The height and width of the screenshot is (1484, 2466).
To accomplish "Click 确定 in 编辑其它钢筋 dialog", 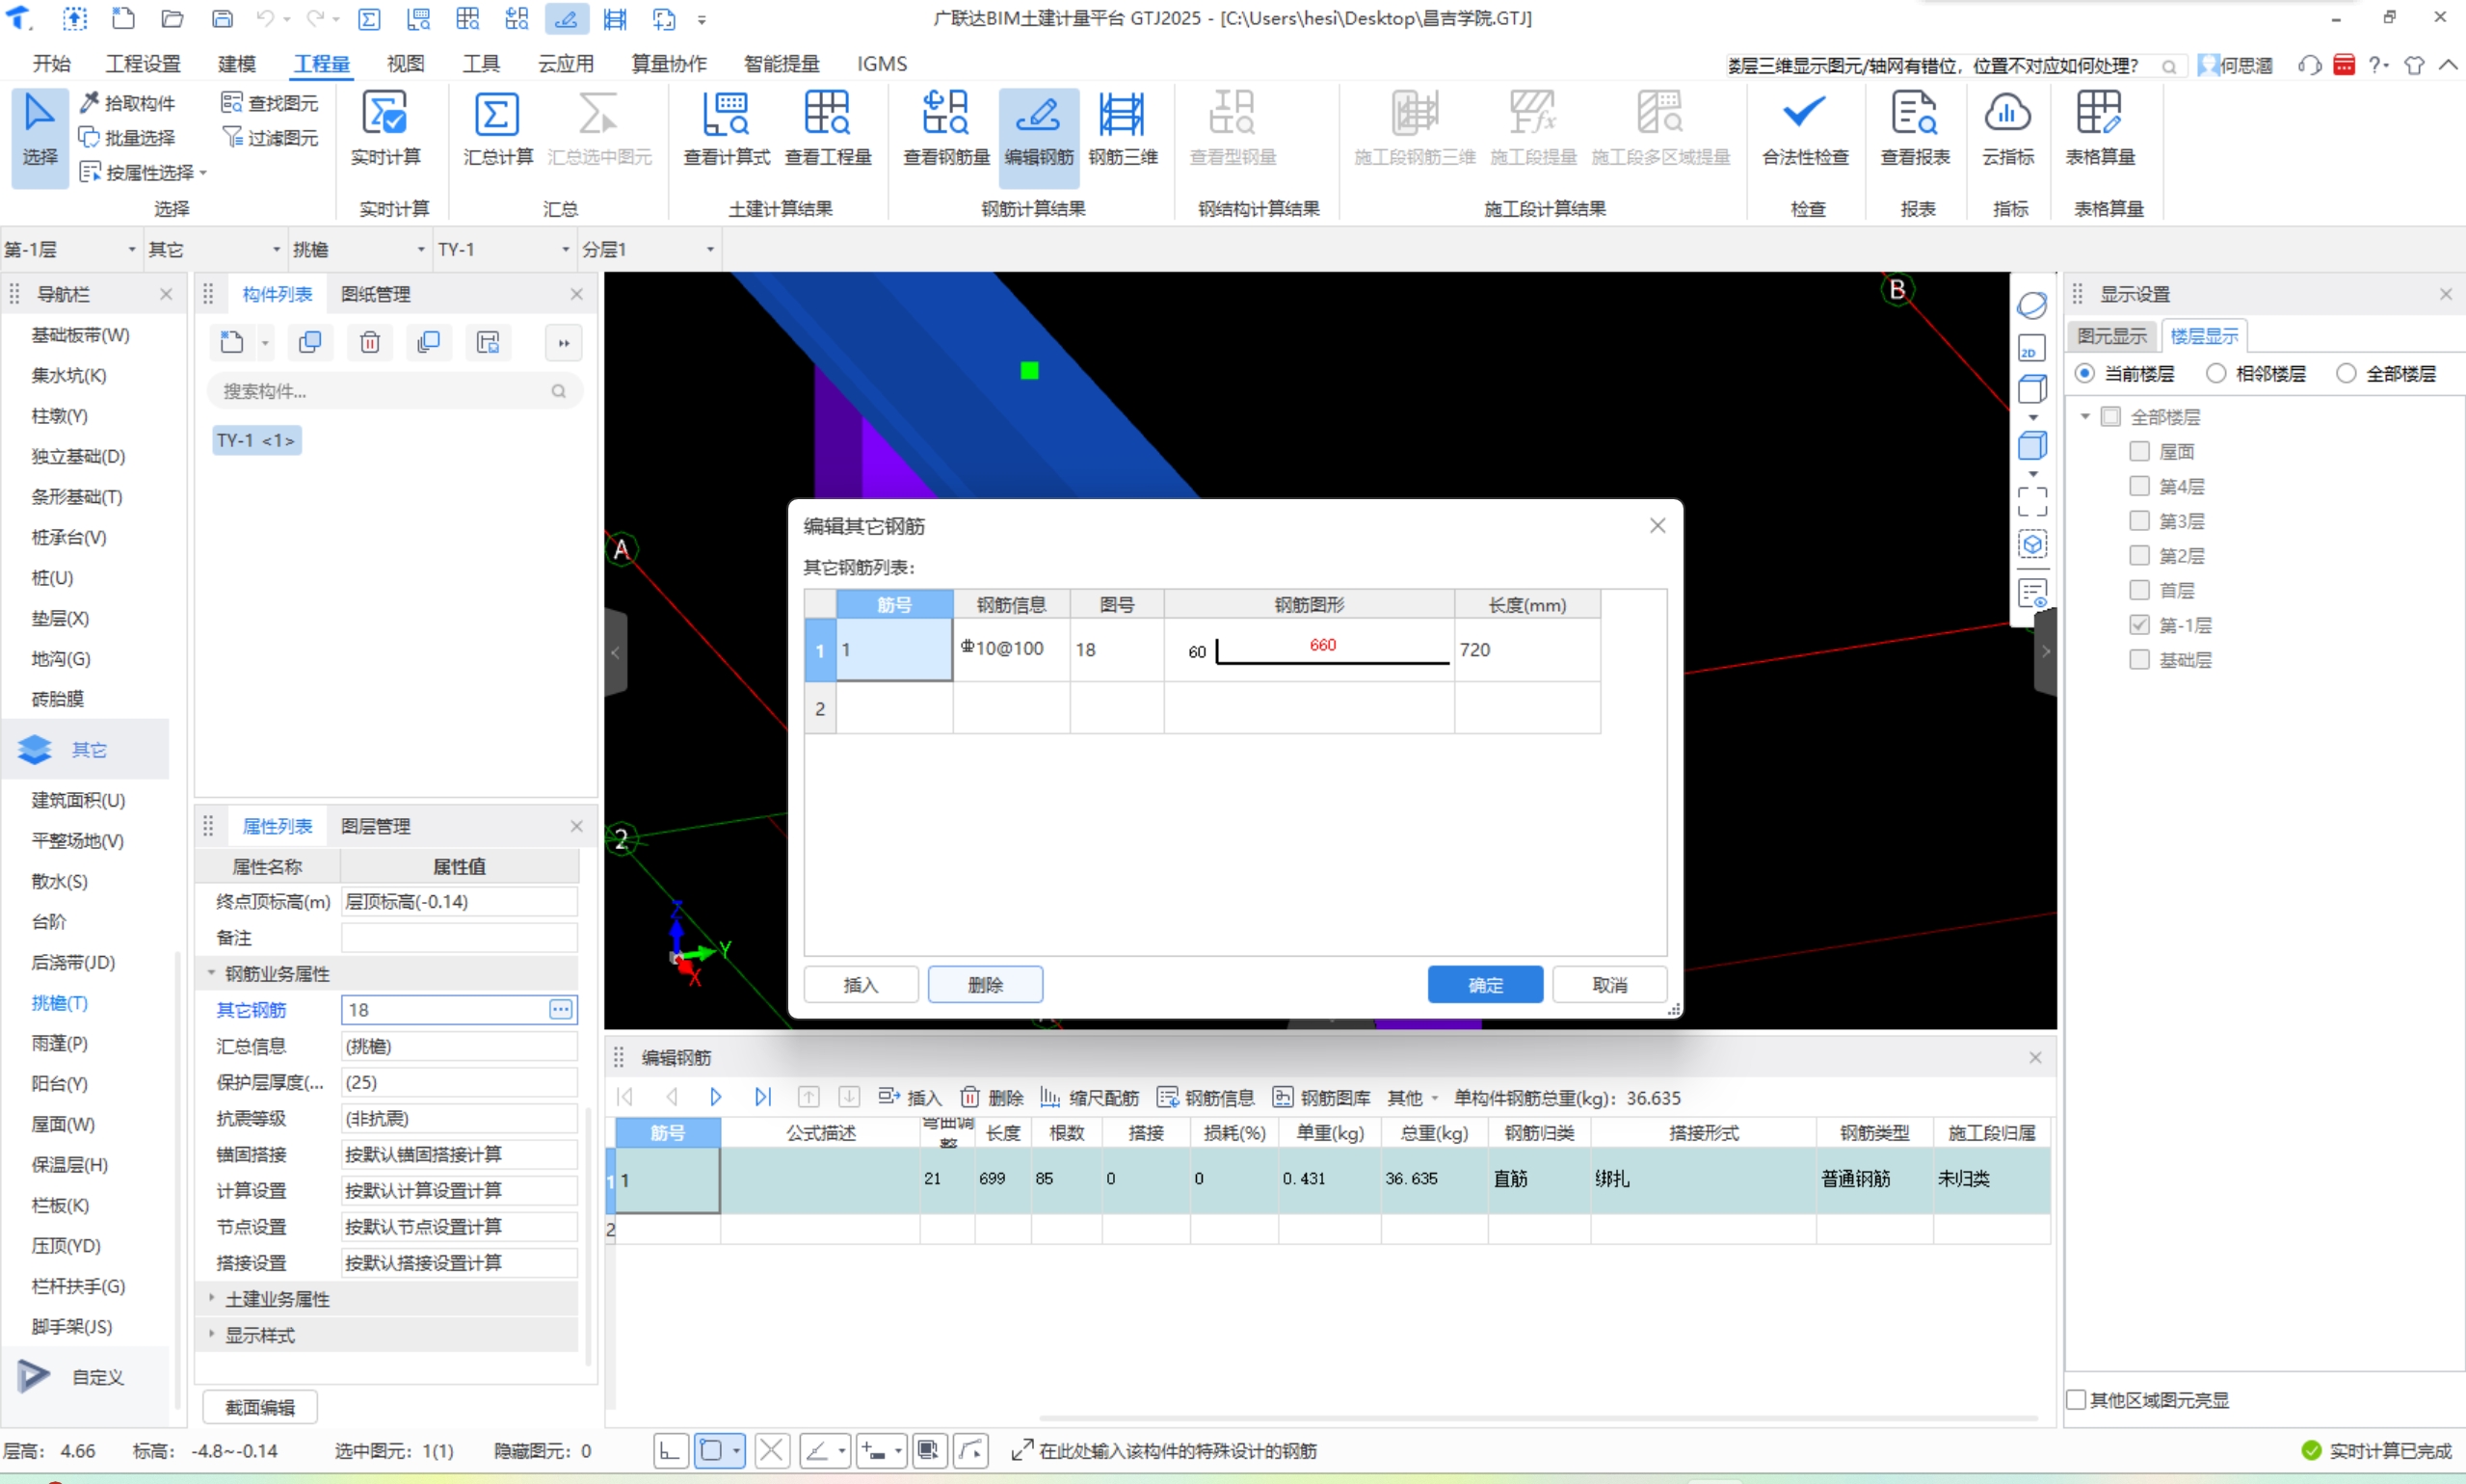I will click(1485, 985).
